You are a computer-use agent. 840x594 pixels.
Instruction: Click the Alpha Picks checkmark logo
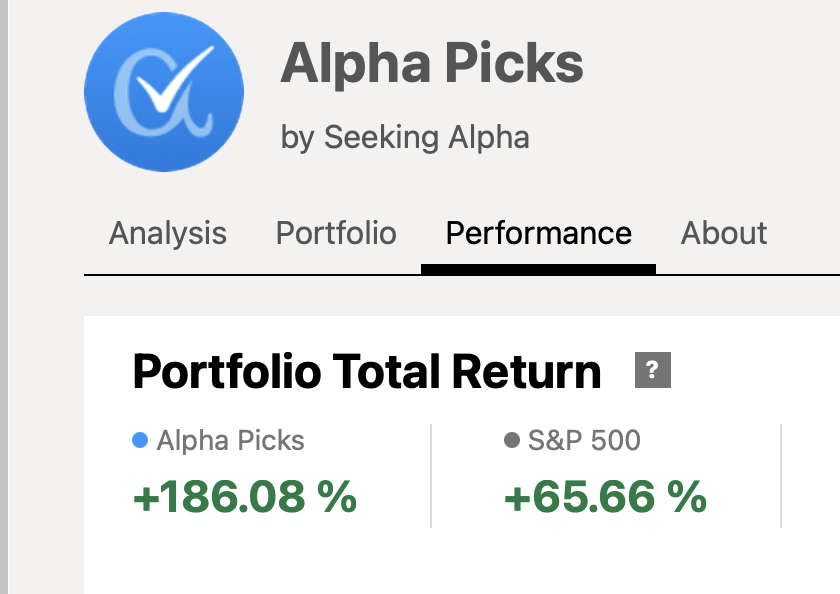tap(164, 94)
